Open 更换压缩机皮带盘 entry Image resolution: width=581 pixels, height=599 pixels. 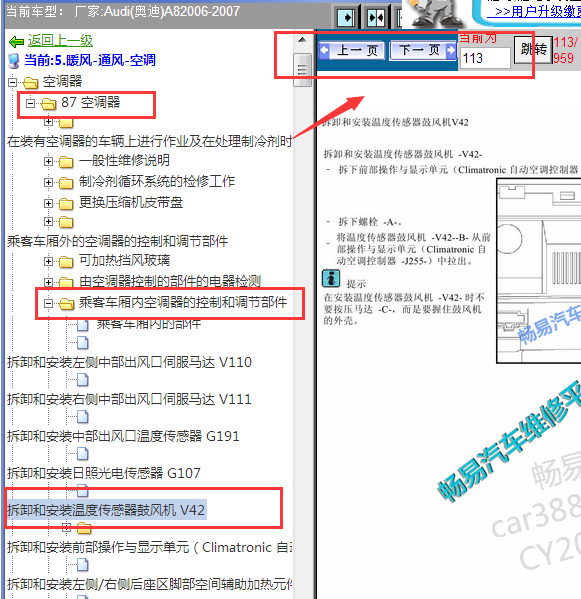coord(131,202)
